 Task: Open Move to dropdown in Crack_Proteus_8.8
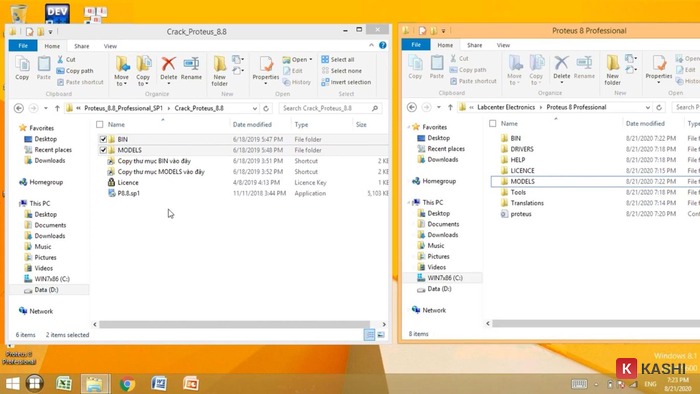[x=121, y=71]
